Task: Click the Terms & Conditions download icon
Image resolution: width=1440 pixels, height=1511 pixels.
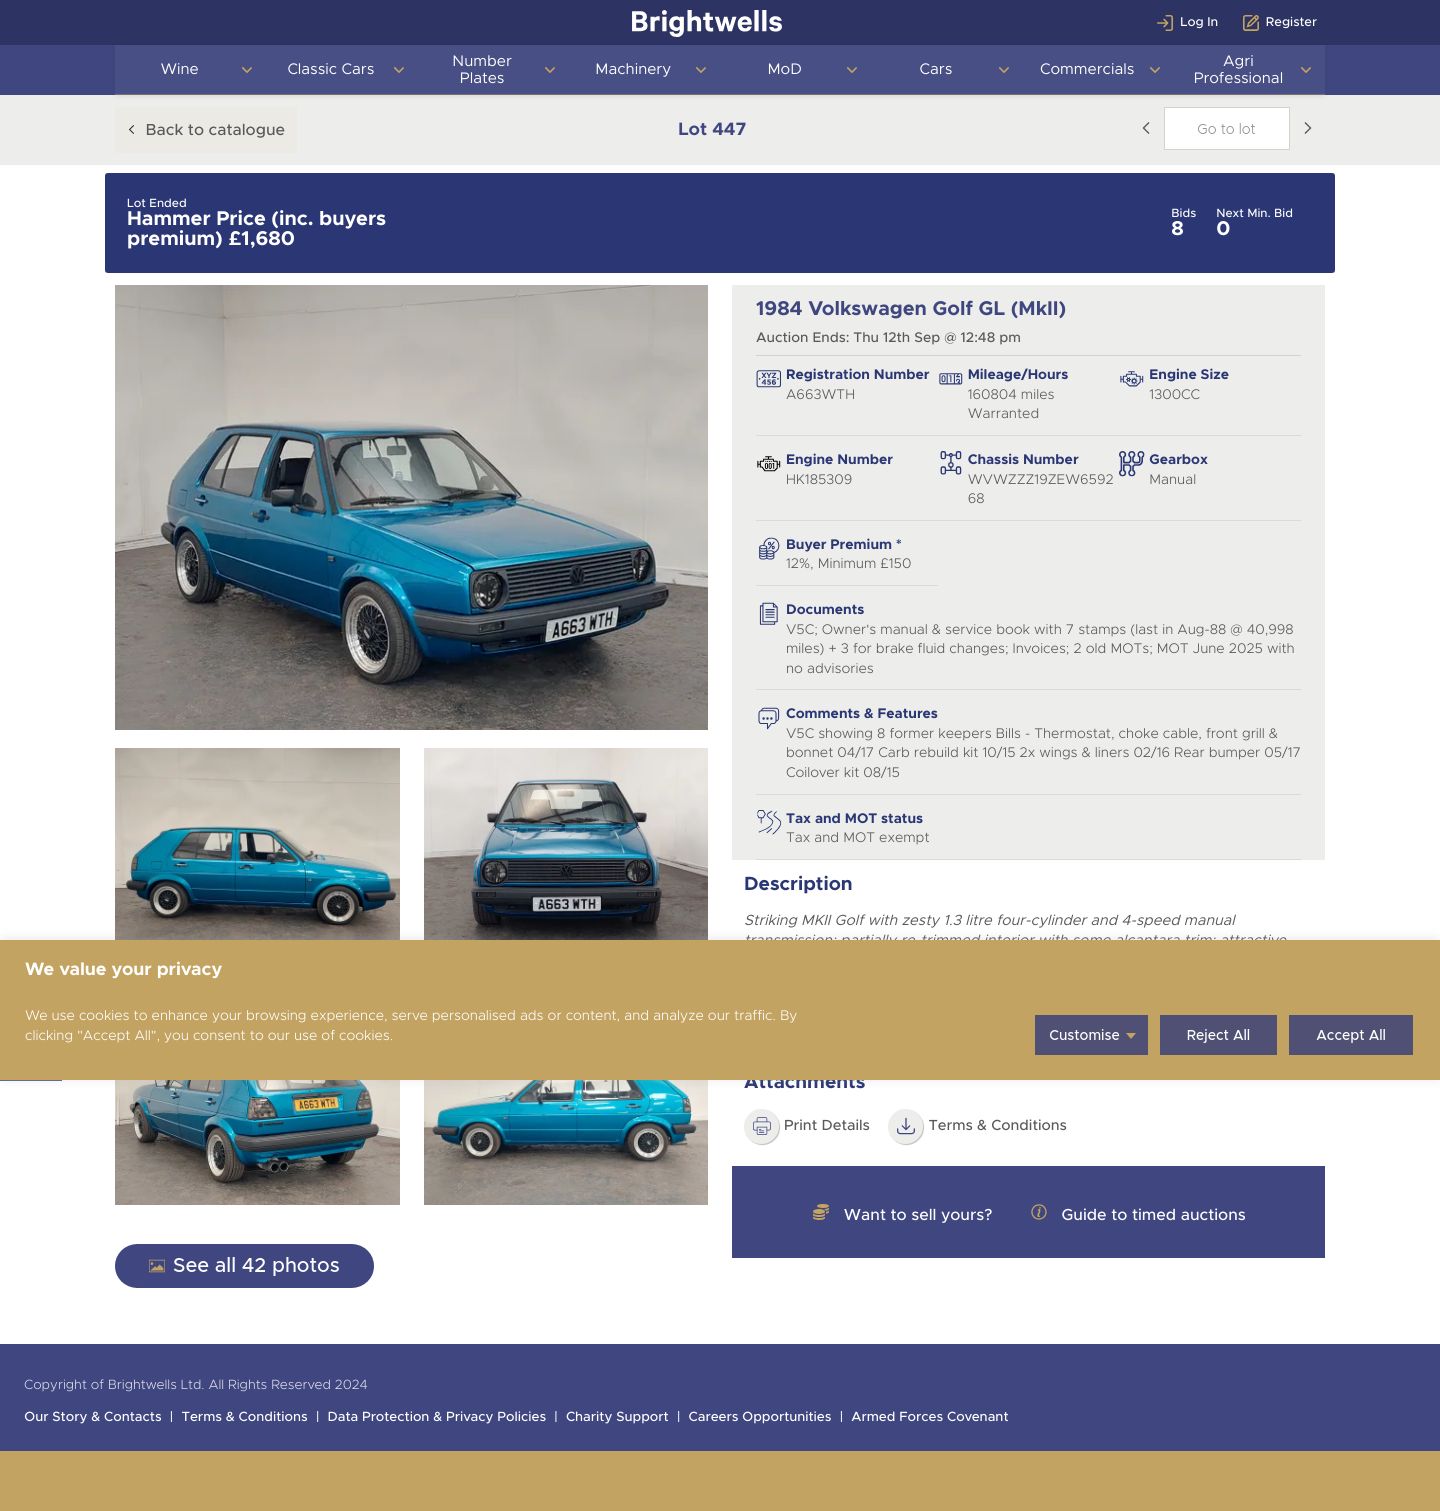Action: (906, 1126)
